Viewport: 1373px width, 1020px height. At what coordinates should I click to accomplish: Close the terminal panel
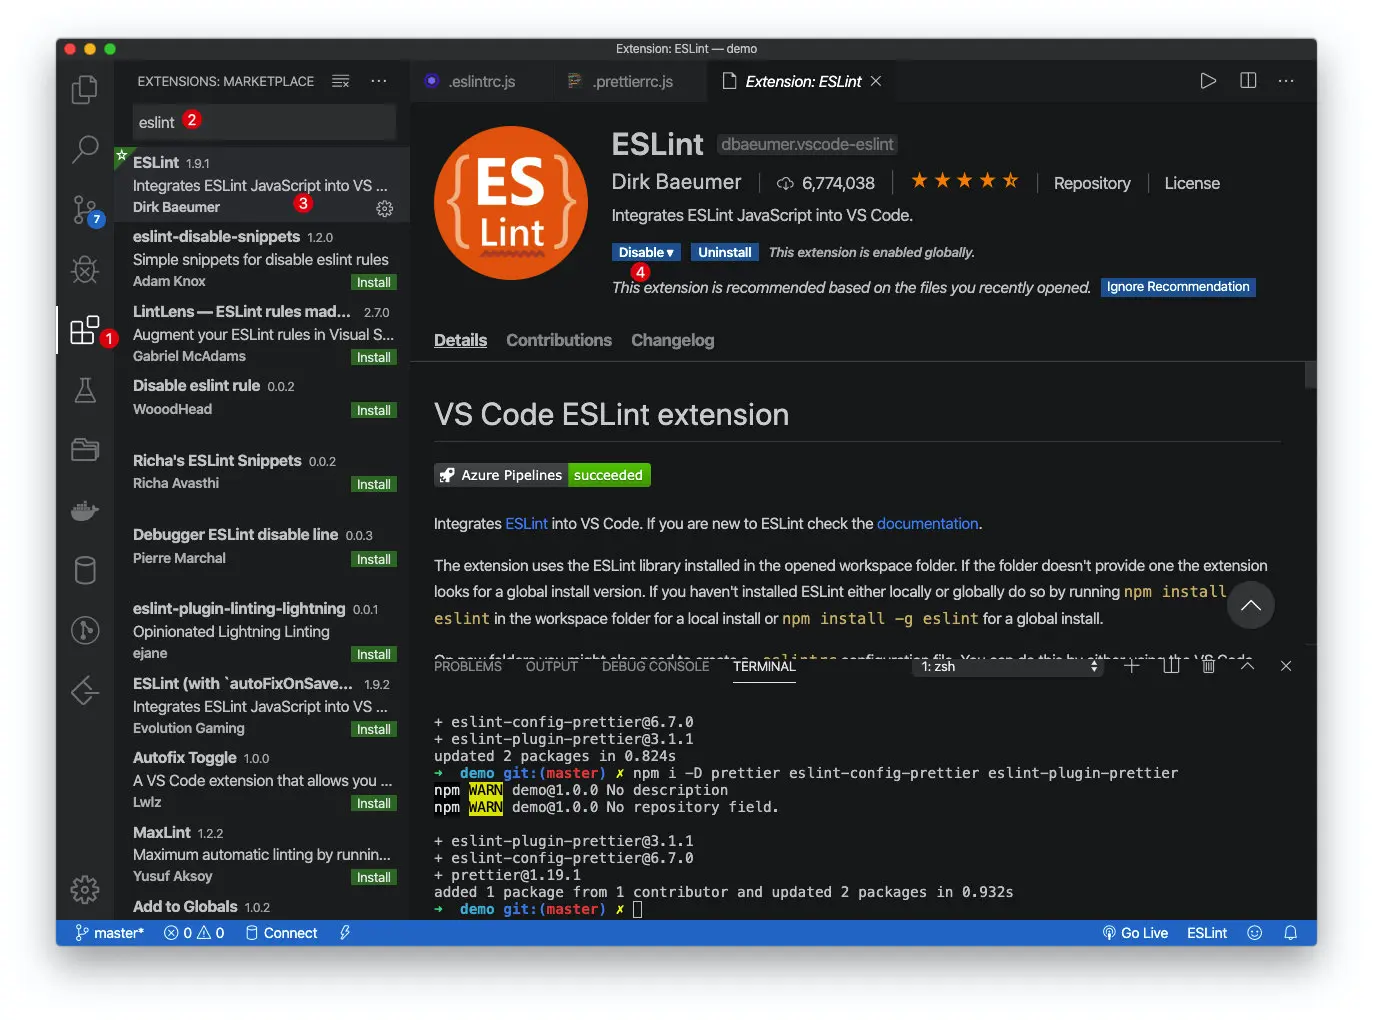tap(1286, 666)
